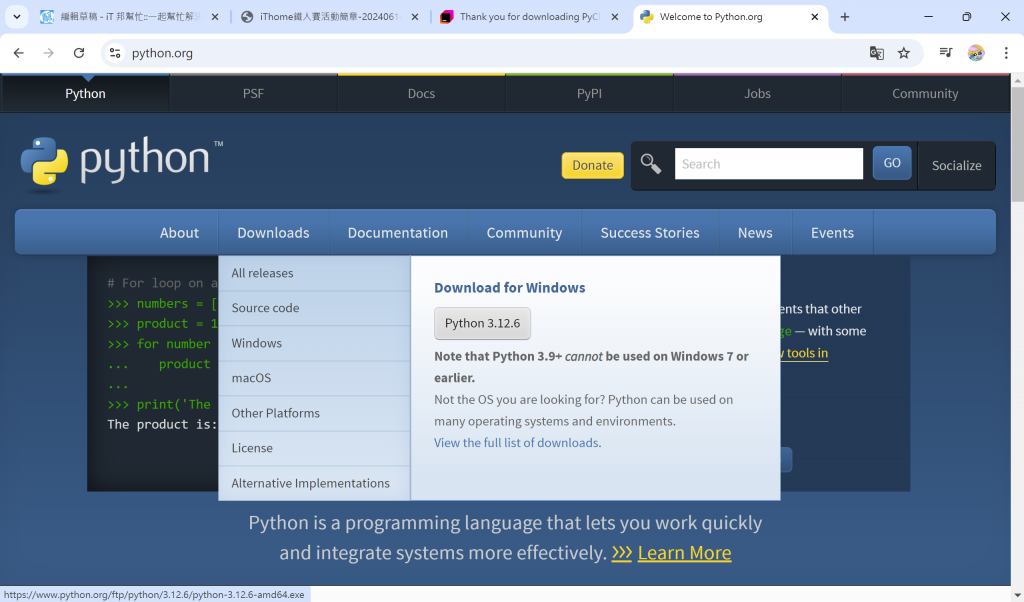1024x602 pixels.
Task: Reload the python.org page
Action: [x=79, y=53]
